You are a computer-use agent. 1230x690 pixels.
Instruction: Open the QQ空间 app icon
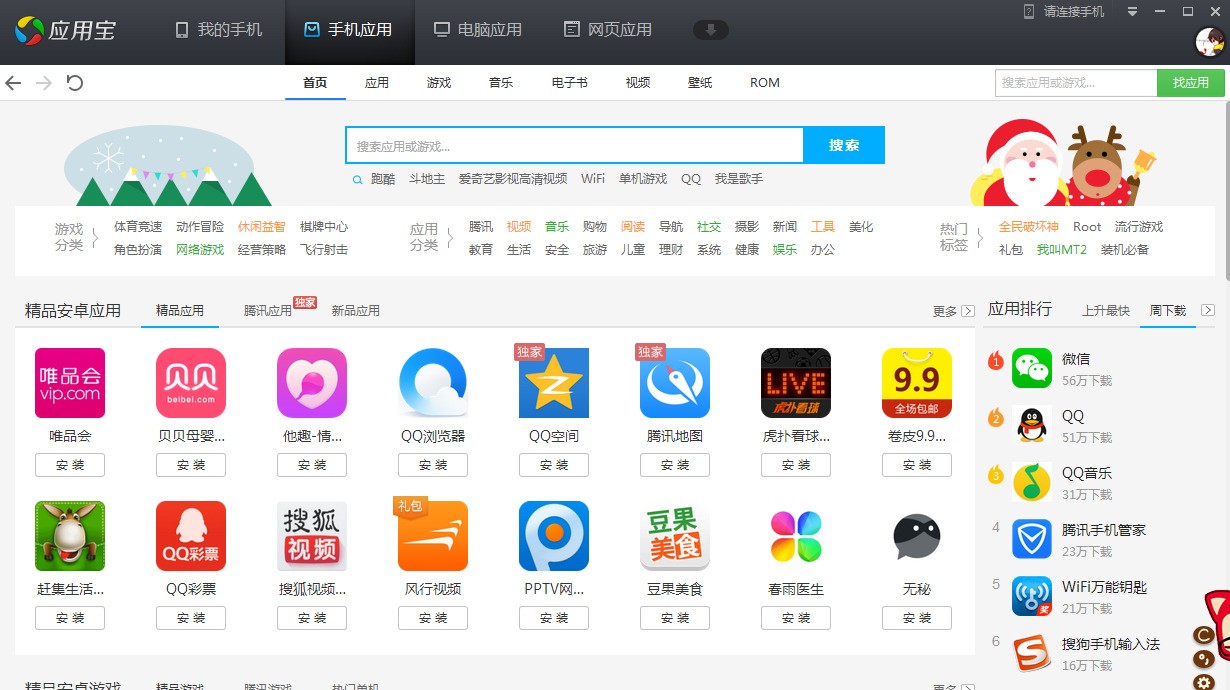point(554,383)
